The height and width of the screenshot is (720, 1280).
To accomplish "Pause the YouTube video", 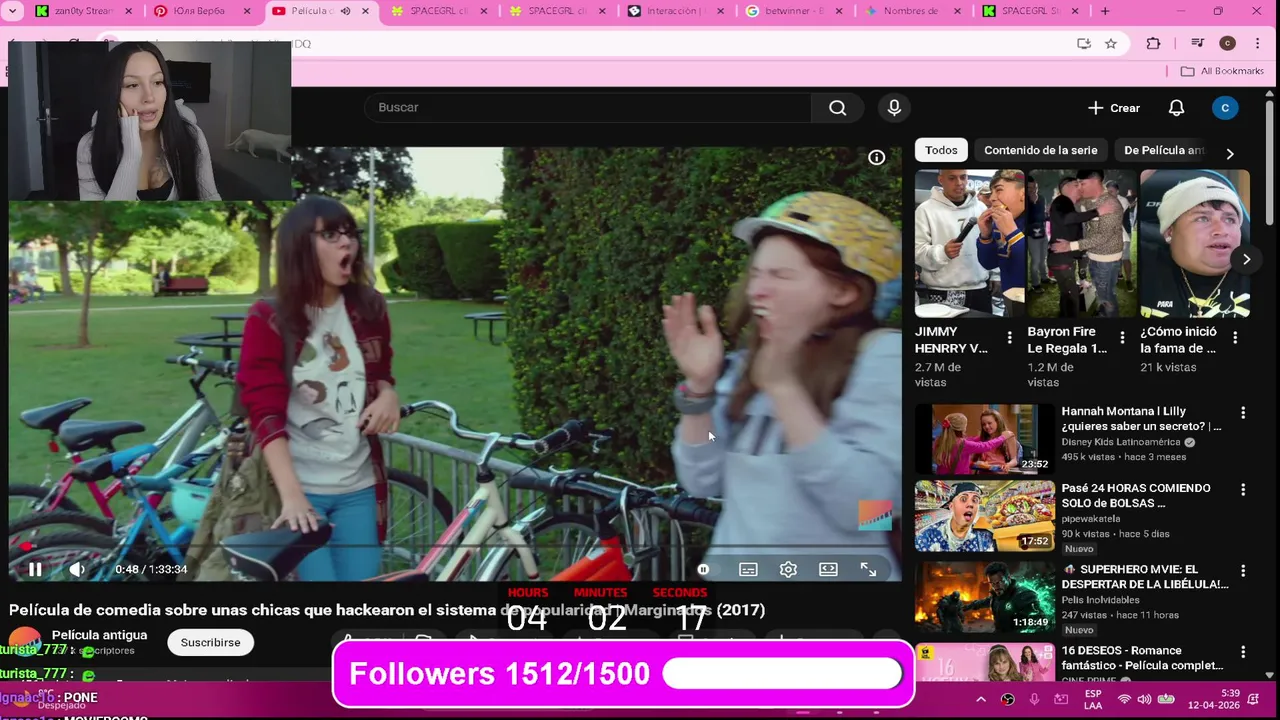I will coord(35,569).
